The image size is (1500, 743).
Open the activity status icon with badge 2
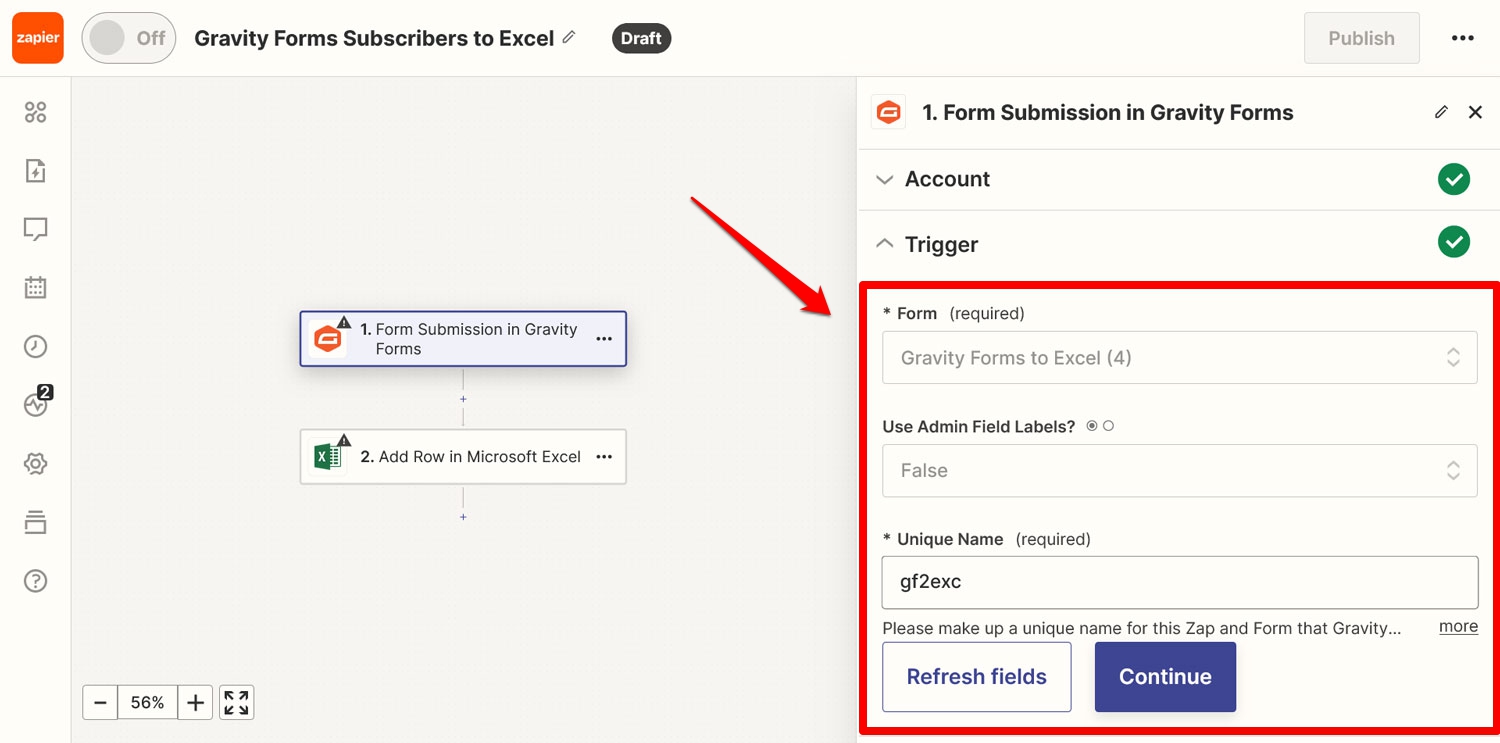37,402
